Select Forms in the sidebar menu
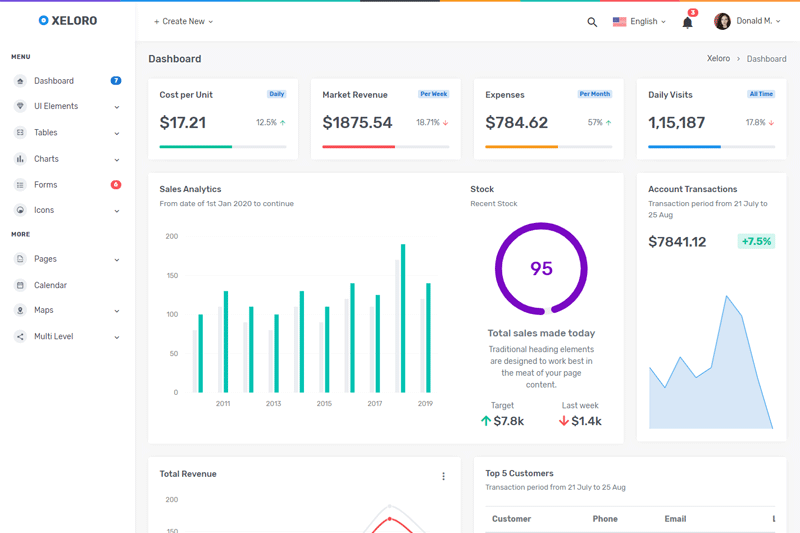The width and height of the screenshot is (800, 533). tap(46, 185)
